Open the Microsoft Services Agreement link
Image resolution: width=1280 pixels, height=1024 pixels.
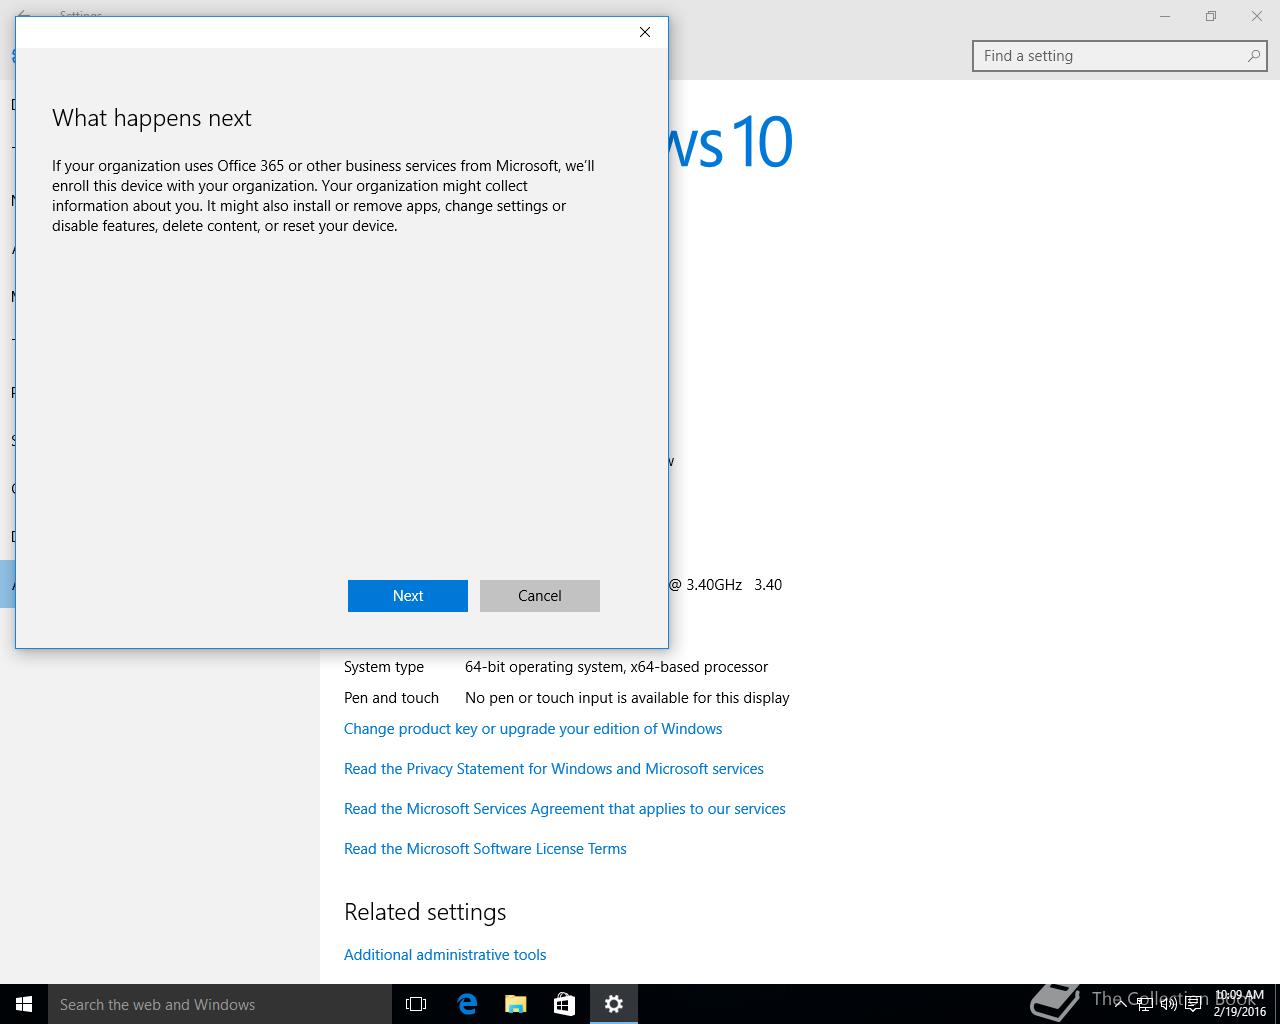point(565,809)
